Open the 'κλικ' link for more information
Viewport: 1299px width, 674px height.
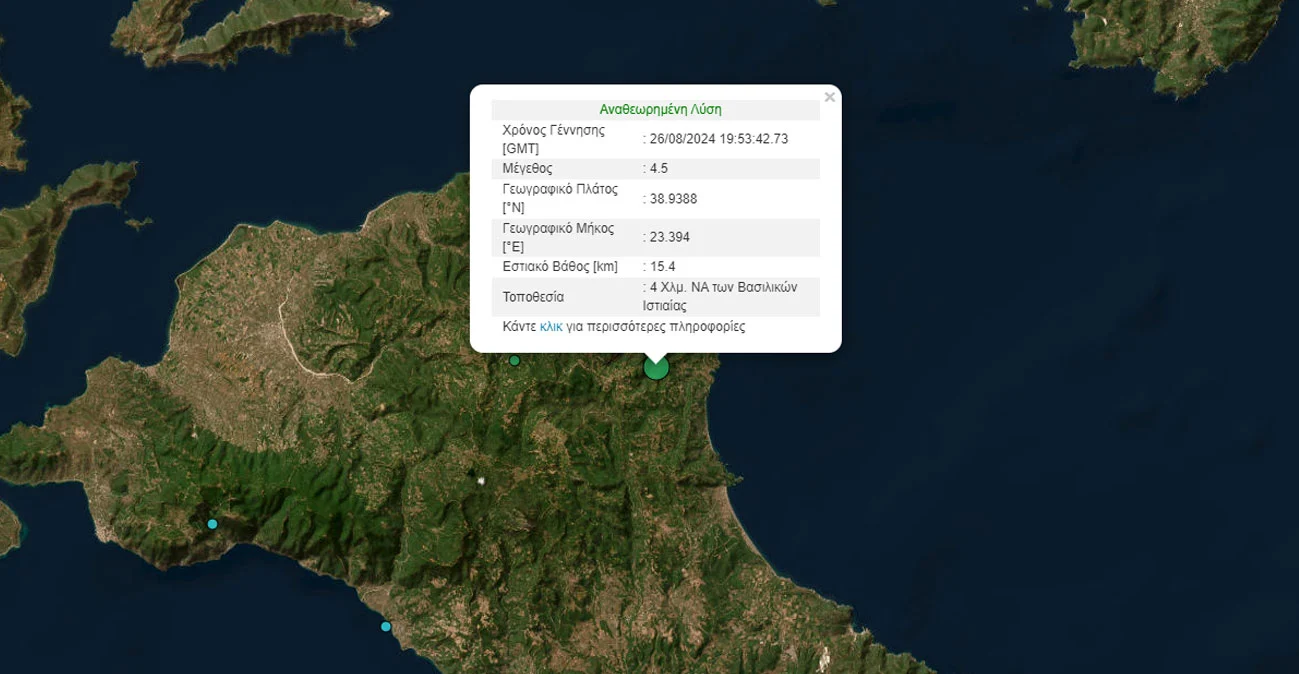[551, 327]
